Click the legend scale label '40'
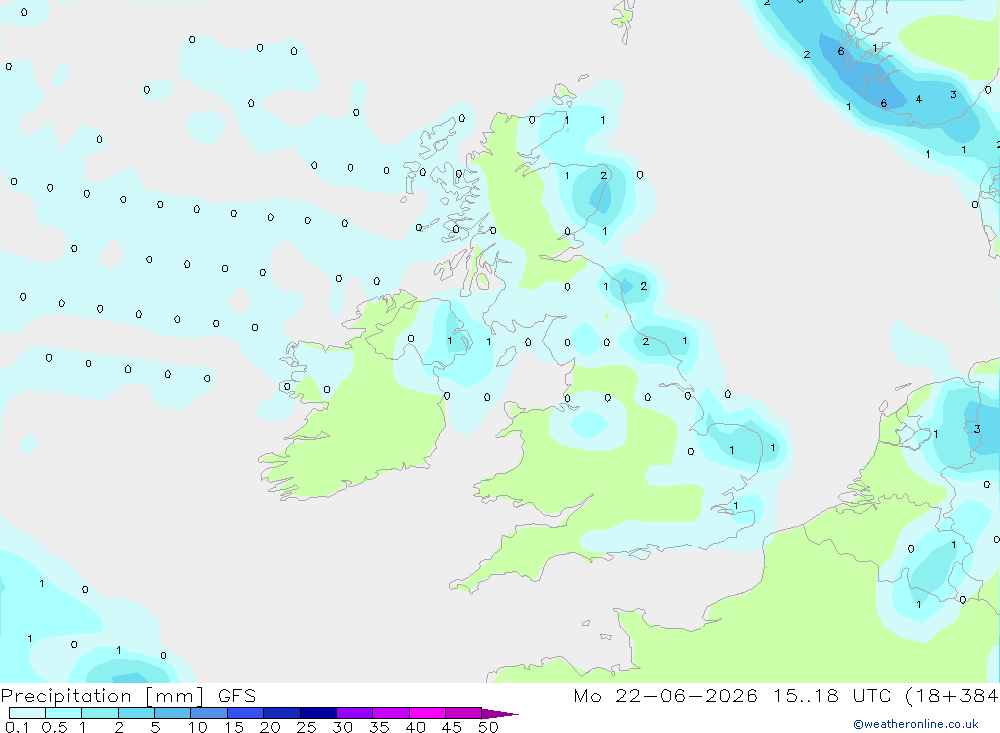 point(416,727)
